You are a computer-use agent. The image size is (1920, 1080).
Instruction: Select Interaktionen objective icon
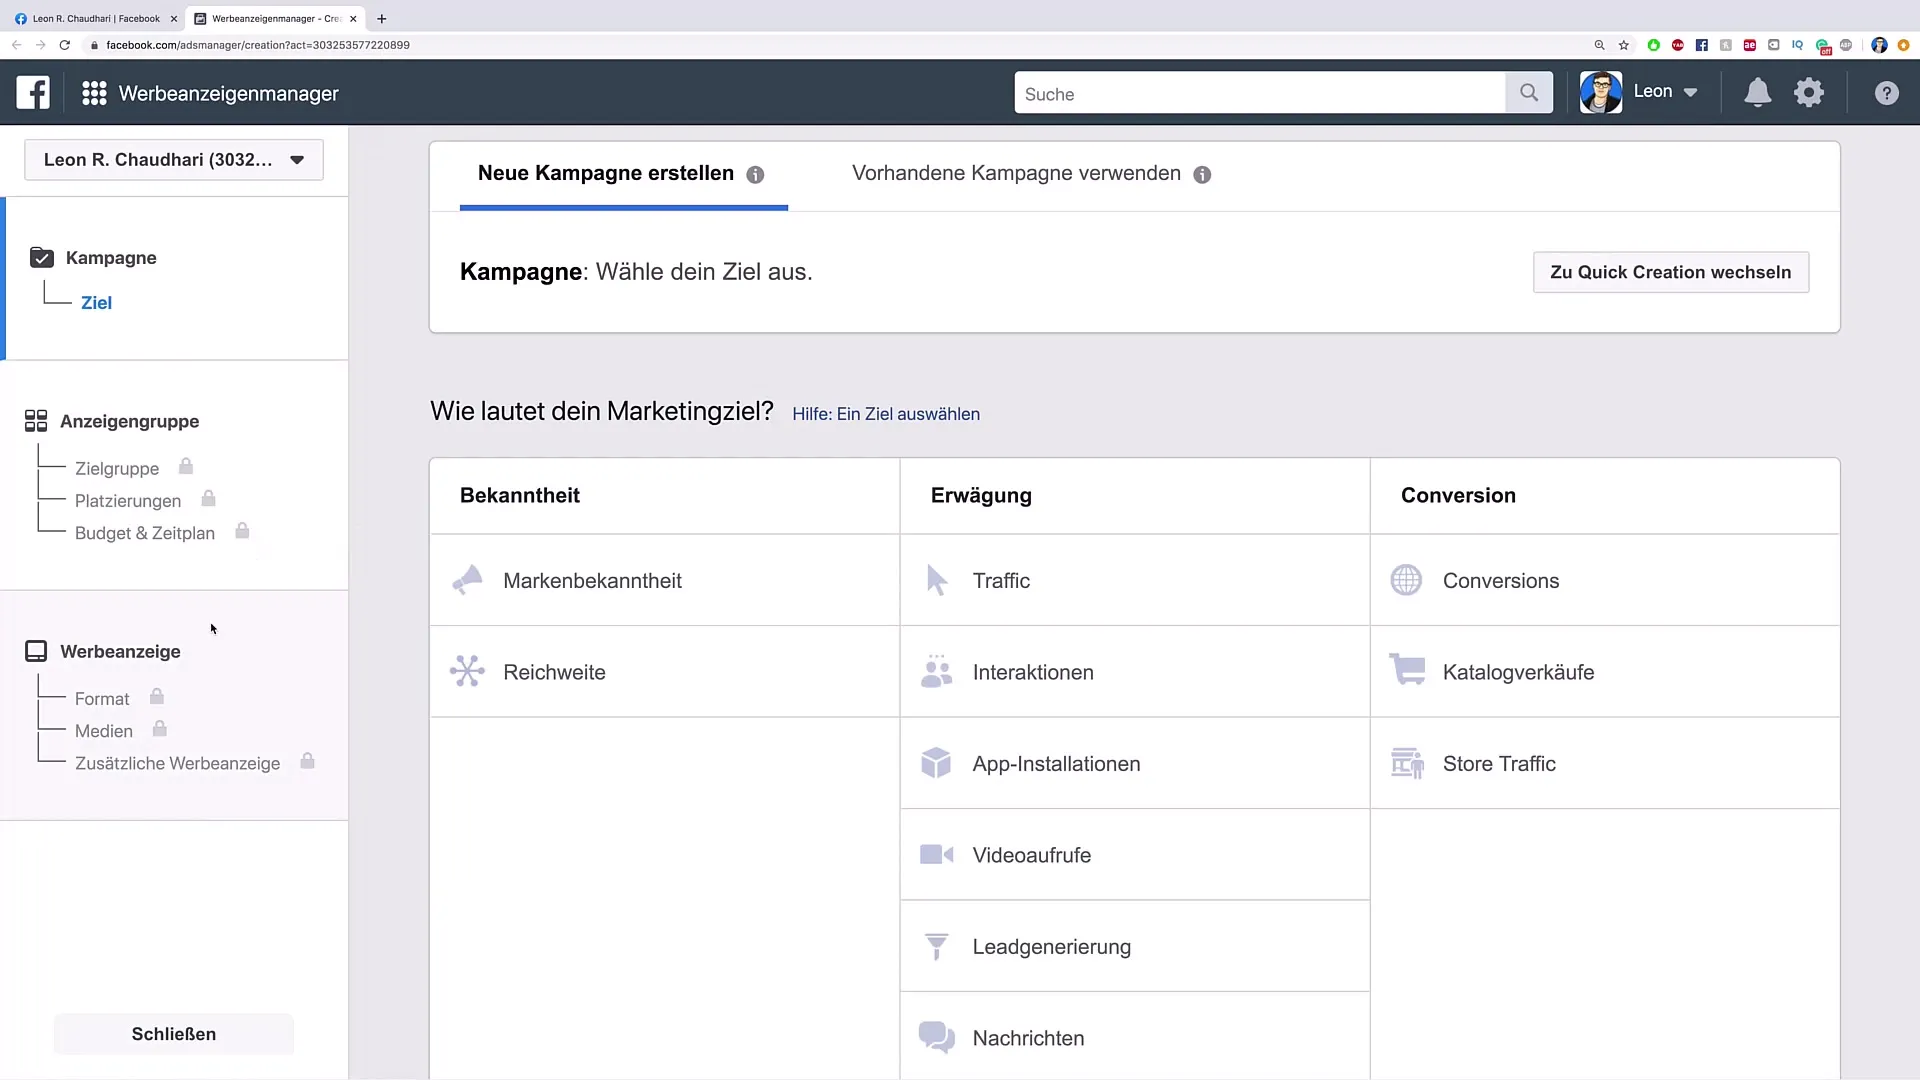936,671
